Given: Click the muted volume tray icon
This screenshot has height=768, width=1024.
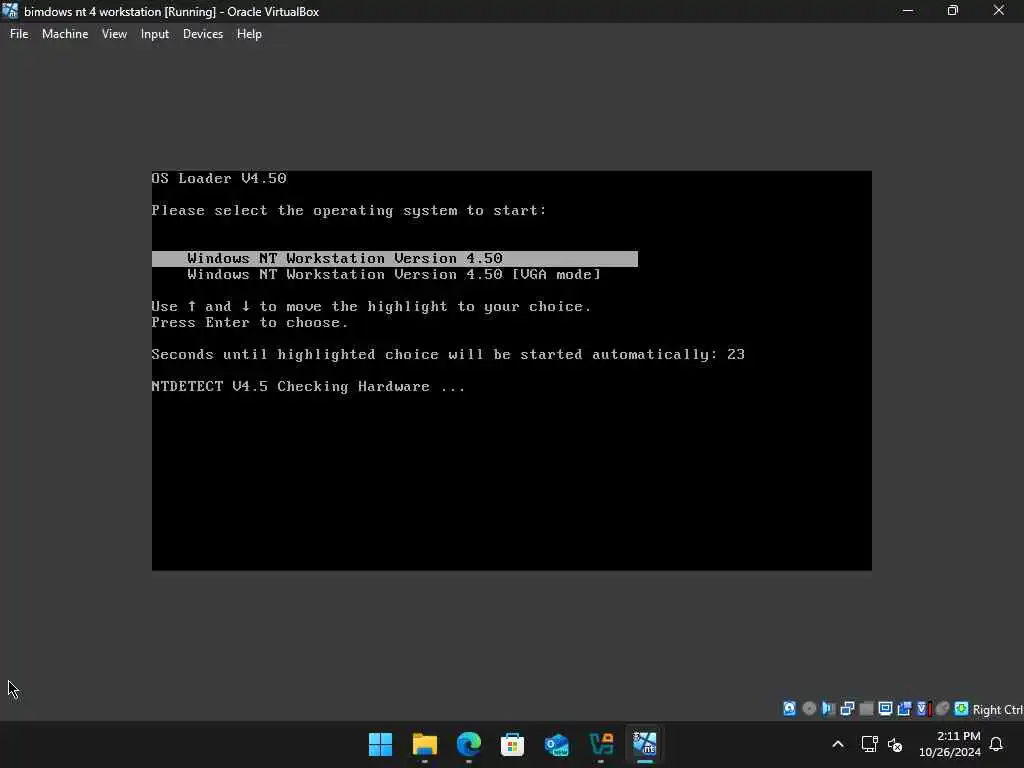Looking at the screenshot, I should (x=895, y=744).
